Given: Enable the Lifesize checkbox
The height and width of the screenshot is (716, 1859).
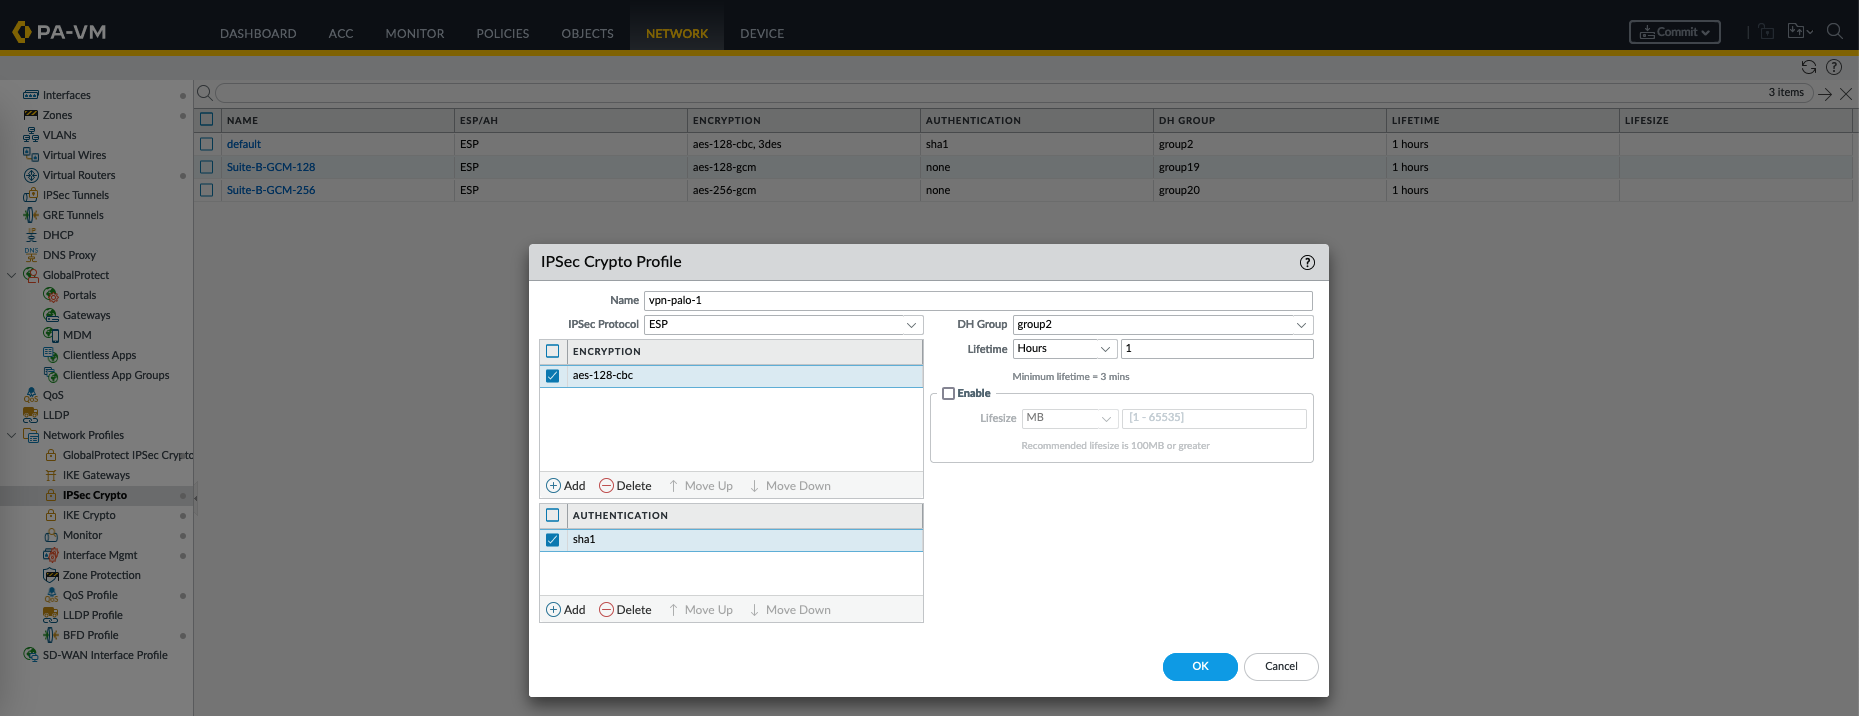Looking at the screenshot, I should tap(948, 394).
